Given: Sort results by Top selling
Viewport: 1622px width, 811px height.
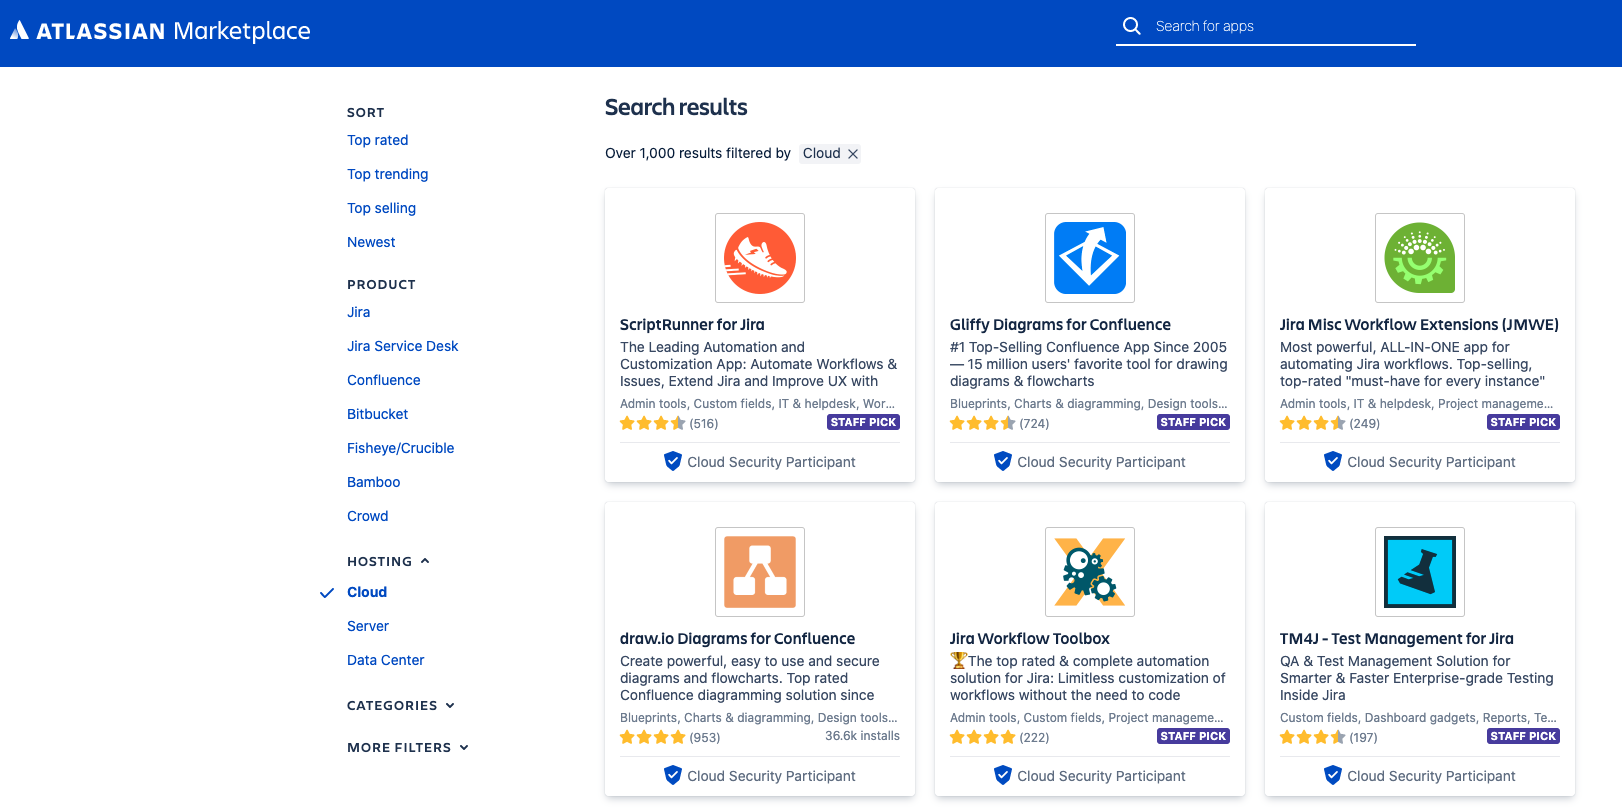Looking at the screenshot, I should [382, 208].
